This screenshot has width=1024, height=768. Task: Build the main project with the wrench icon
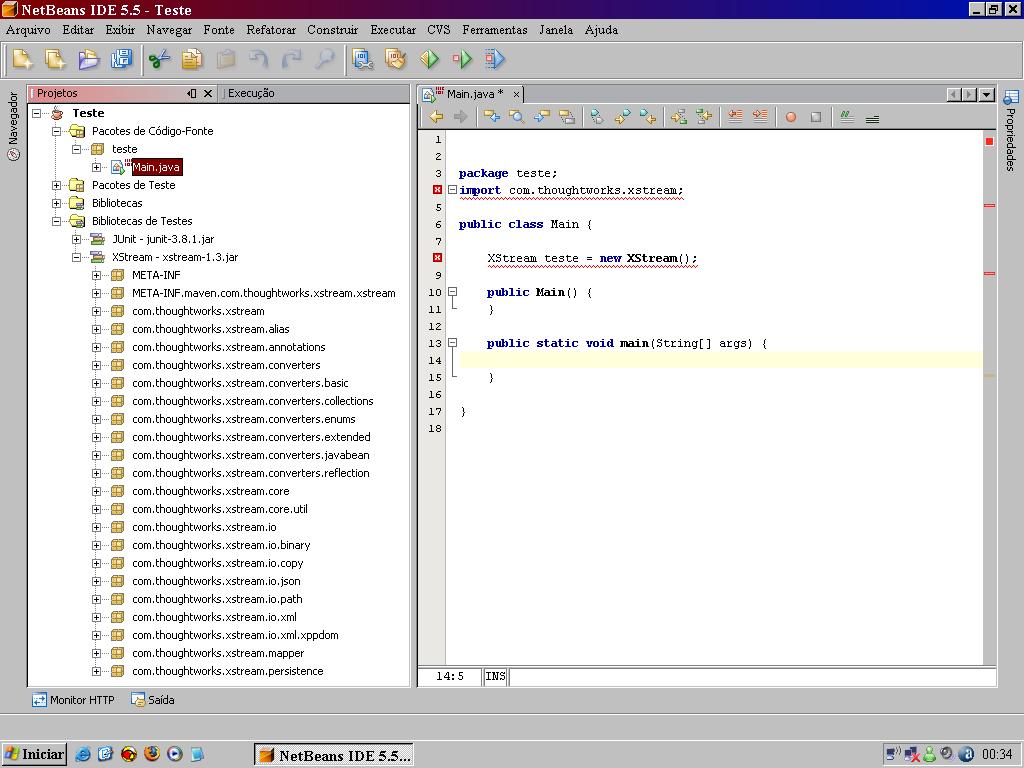pos(362,59)
